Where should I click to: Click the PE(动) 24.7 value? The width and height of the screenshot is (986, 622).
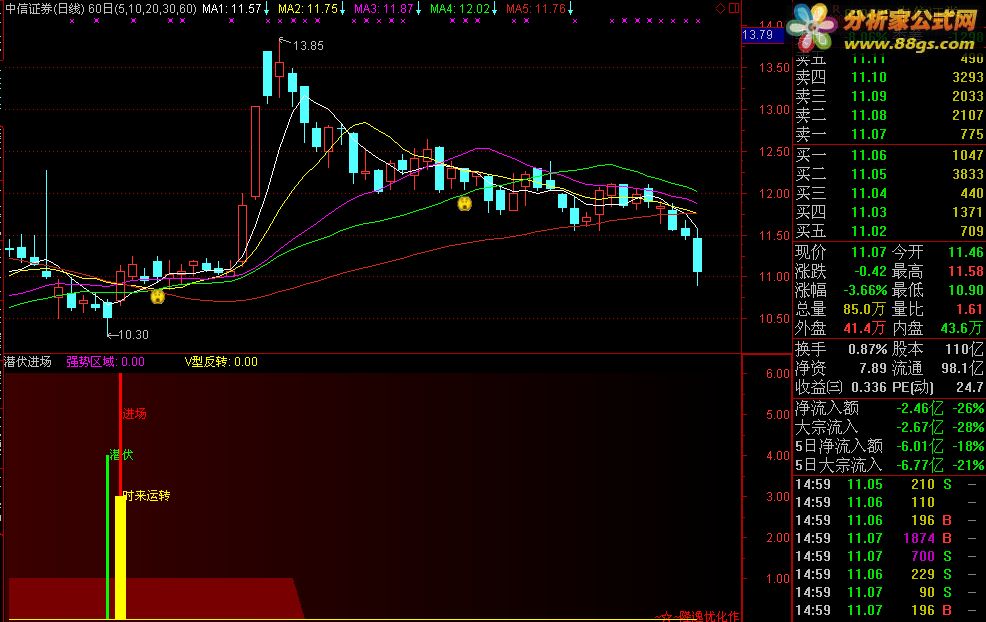click(969, 387)
